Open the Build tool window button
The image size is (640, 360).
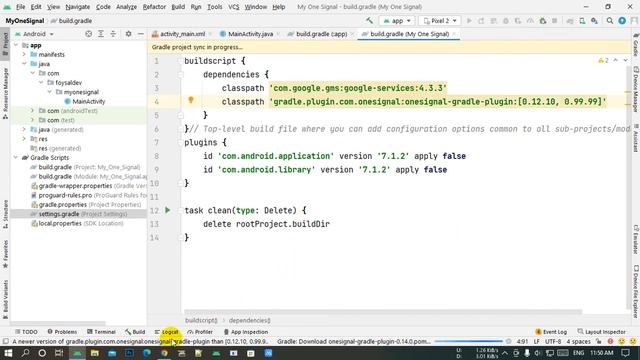point(135,332)
